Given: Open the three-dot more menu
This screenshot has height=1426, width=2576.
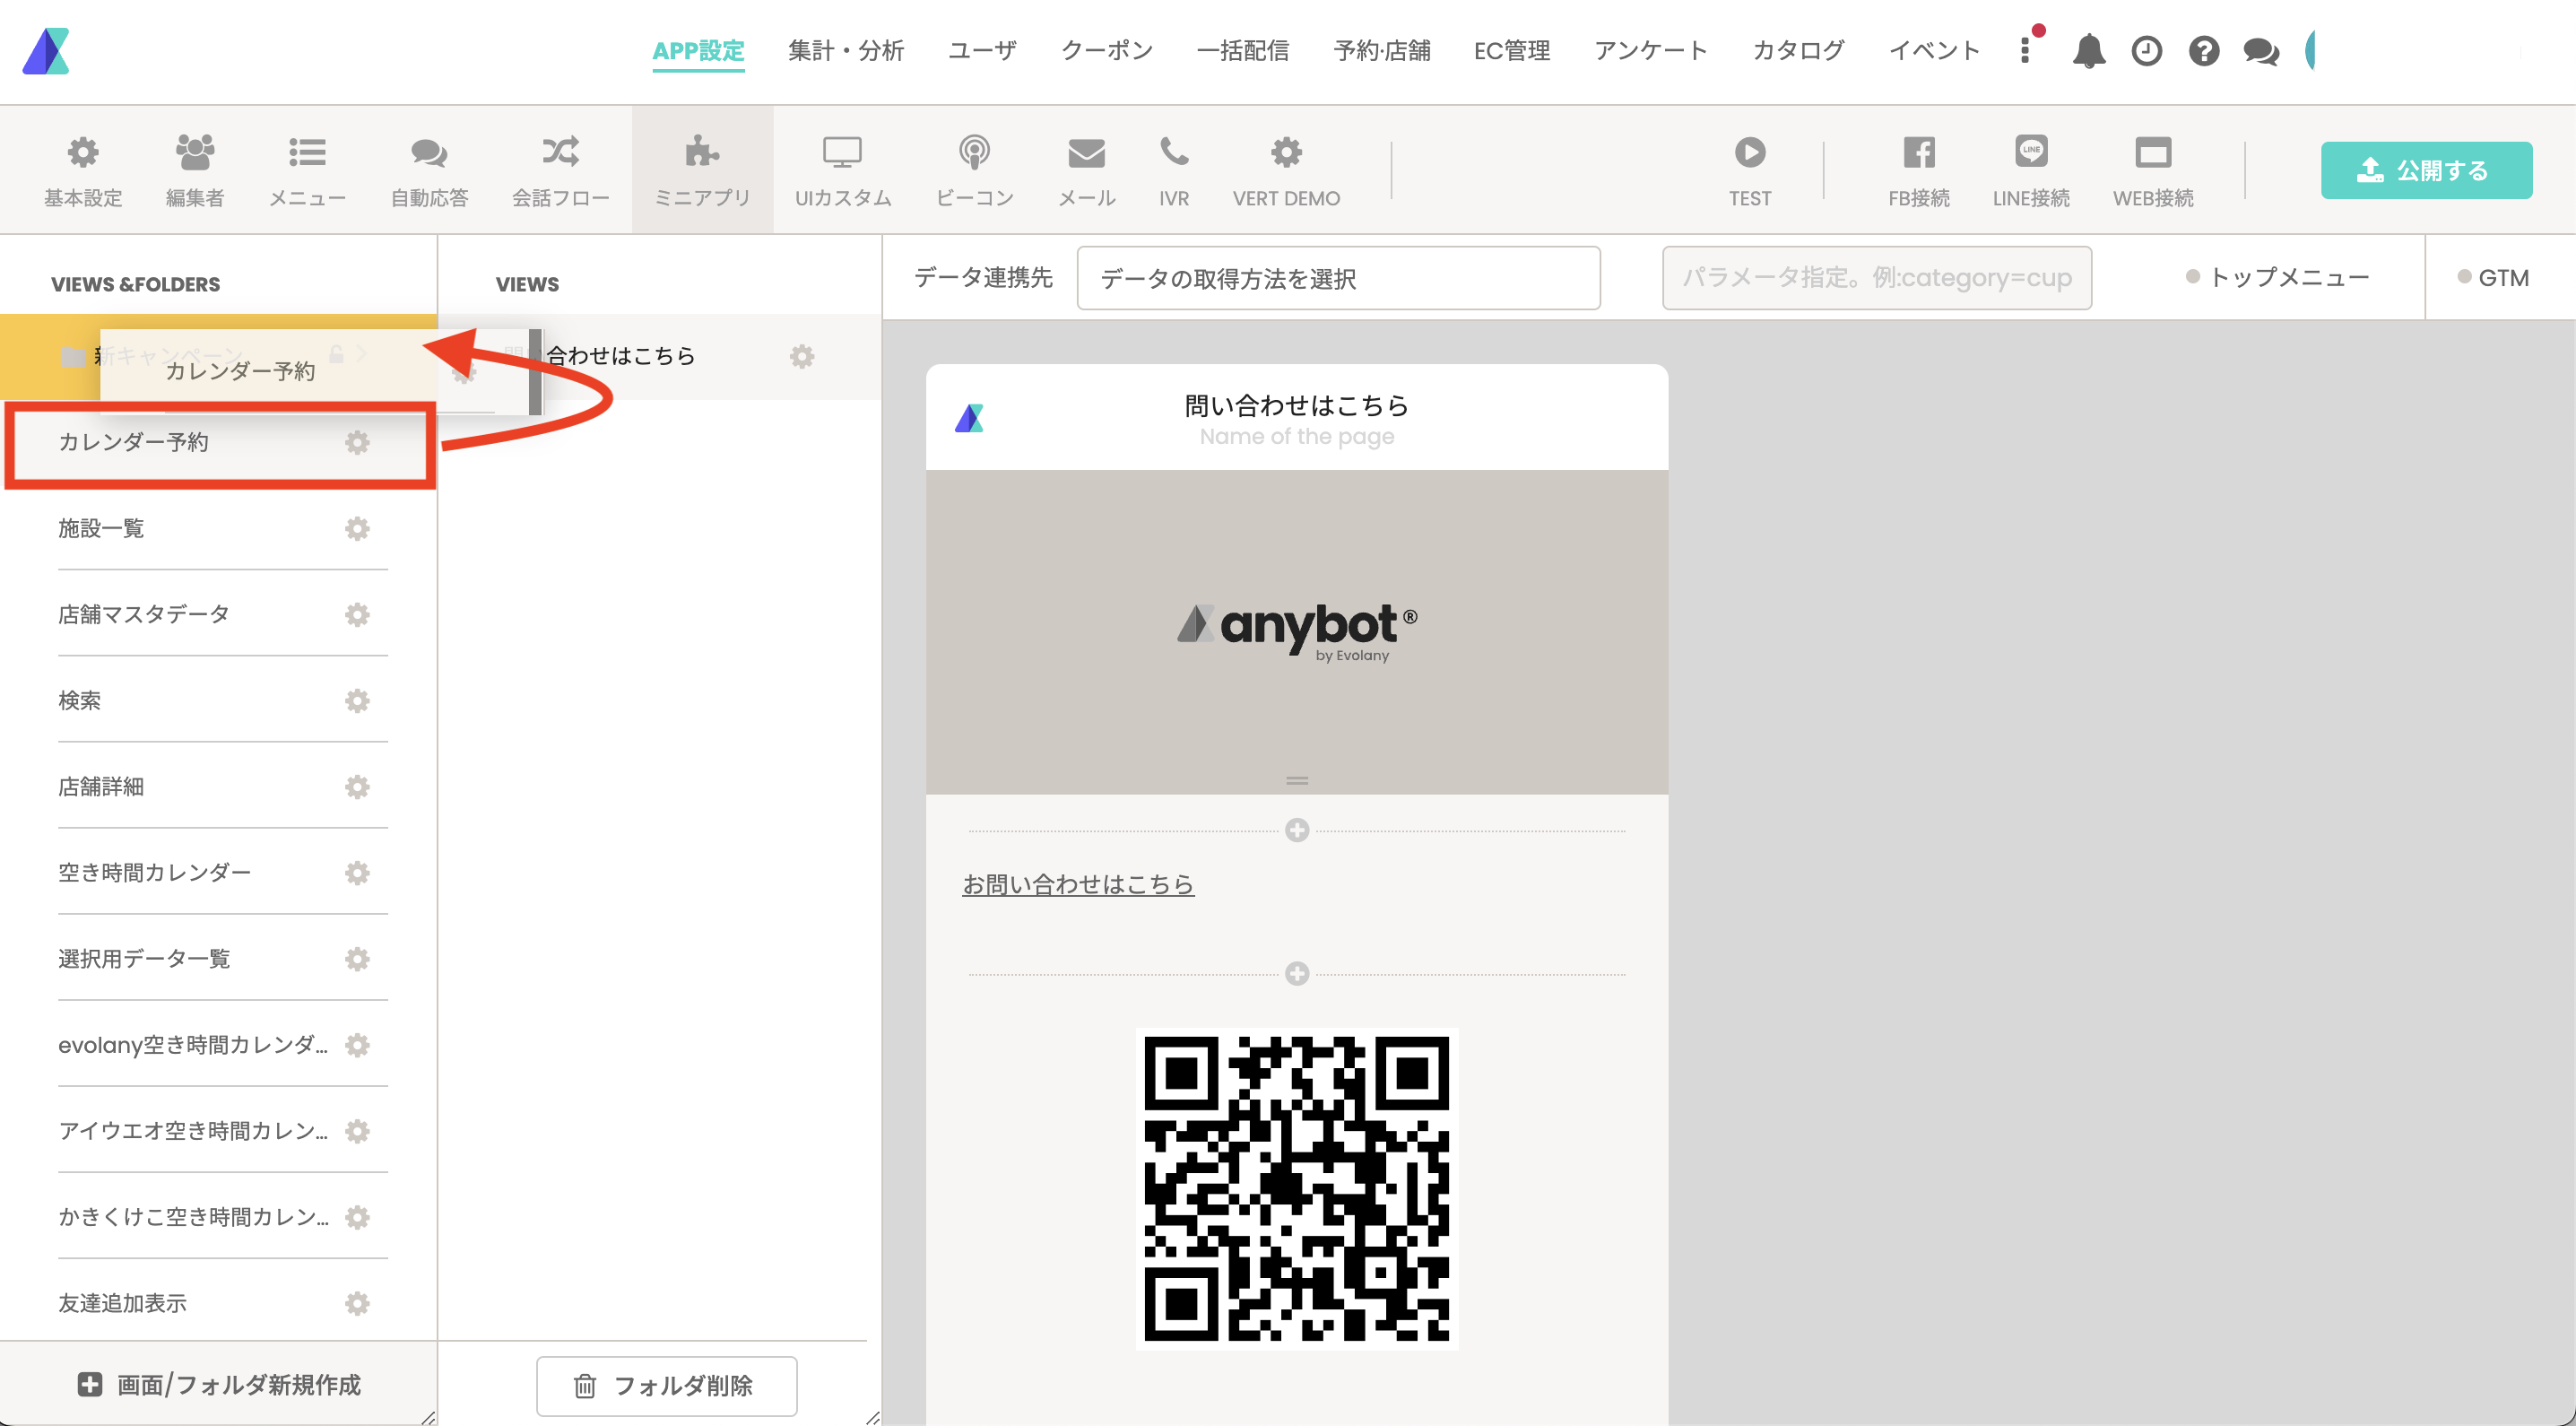Looking at the screenshot, I should coord(2025,50).
